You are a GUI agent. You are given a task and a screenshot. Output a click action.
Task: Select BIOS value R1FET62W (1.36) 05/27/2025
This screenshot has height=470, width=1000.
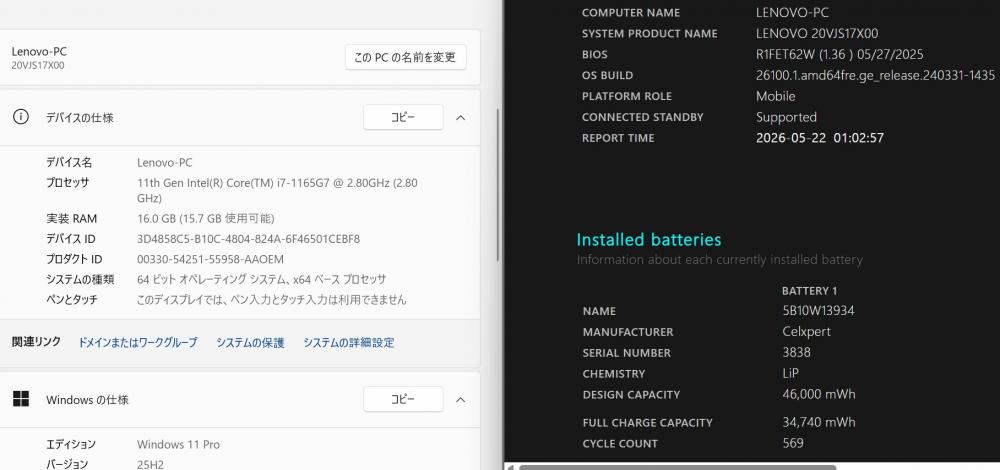(839, 54)
